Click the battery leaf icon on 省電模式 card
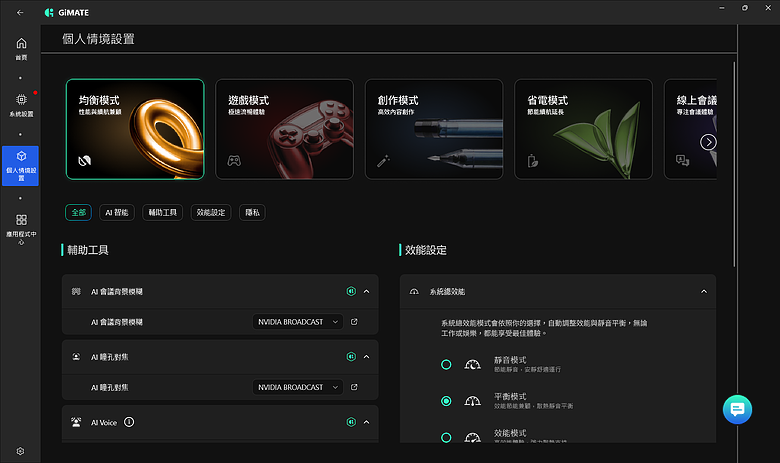Image resolution: width=780 pixels, height=463 pixels. click(x=533, y=161)
